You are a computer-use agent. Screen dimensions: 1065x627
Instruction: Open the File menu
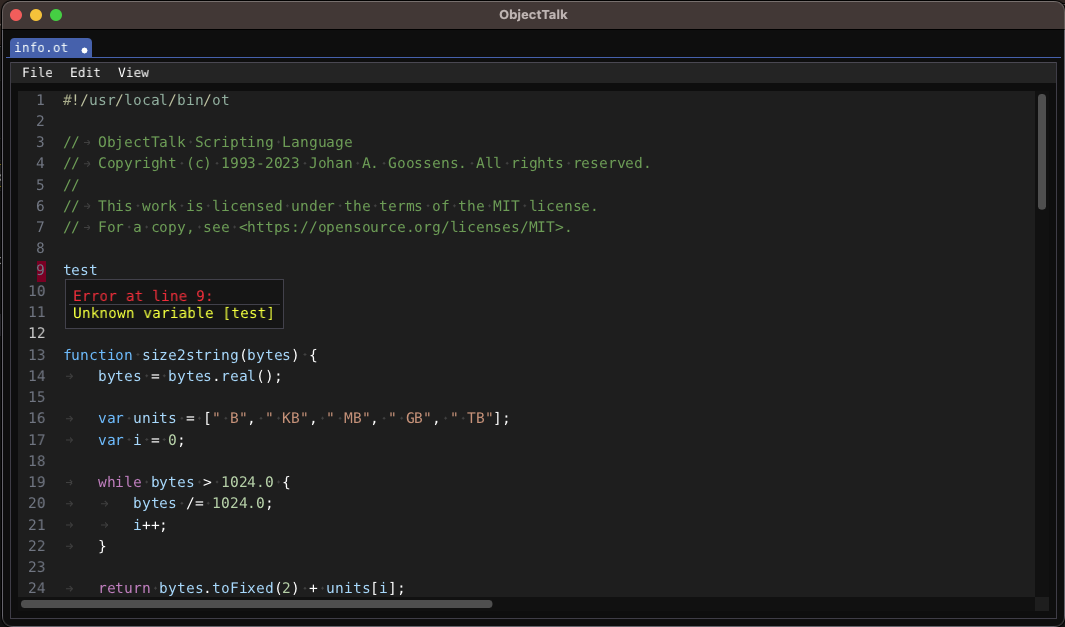[37, 73]
